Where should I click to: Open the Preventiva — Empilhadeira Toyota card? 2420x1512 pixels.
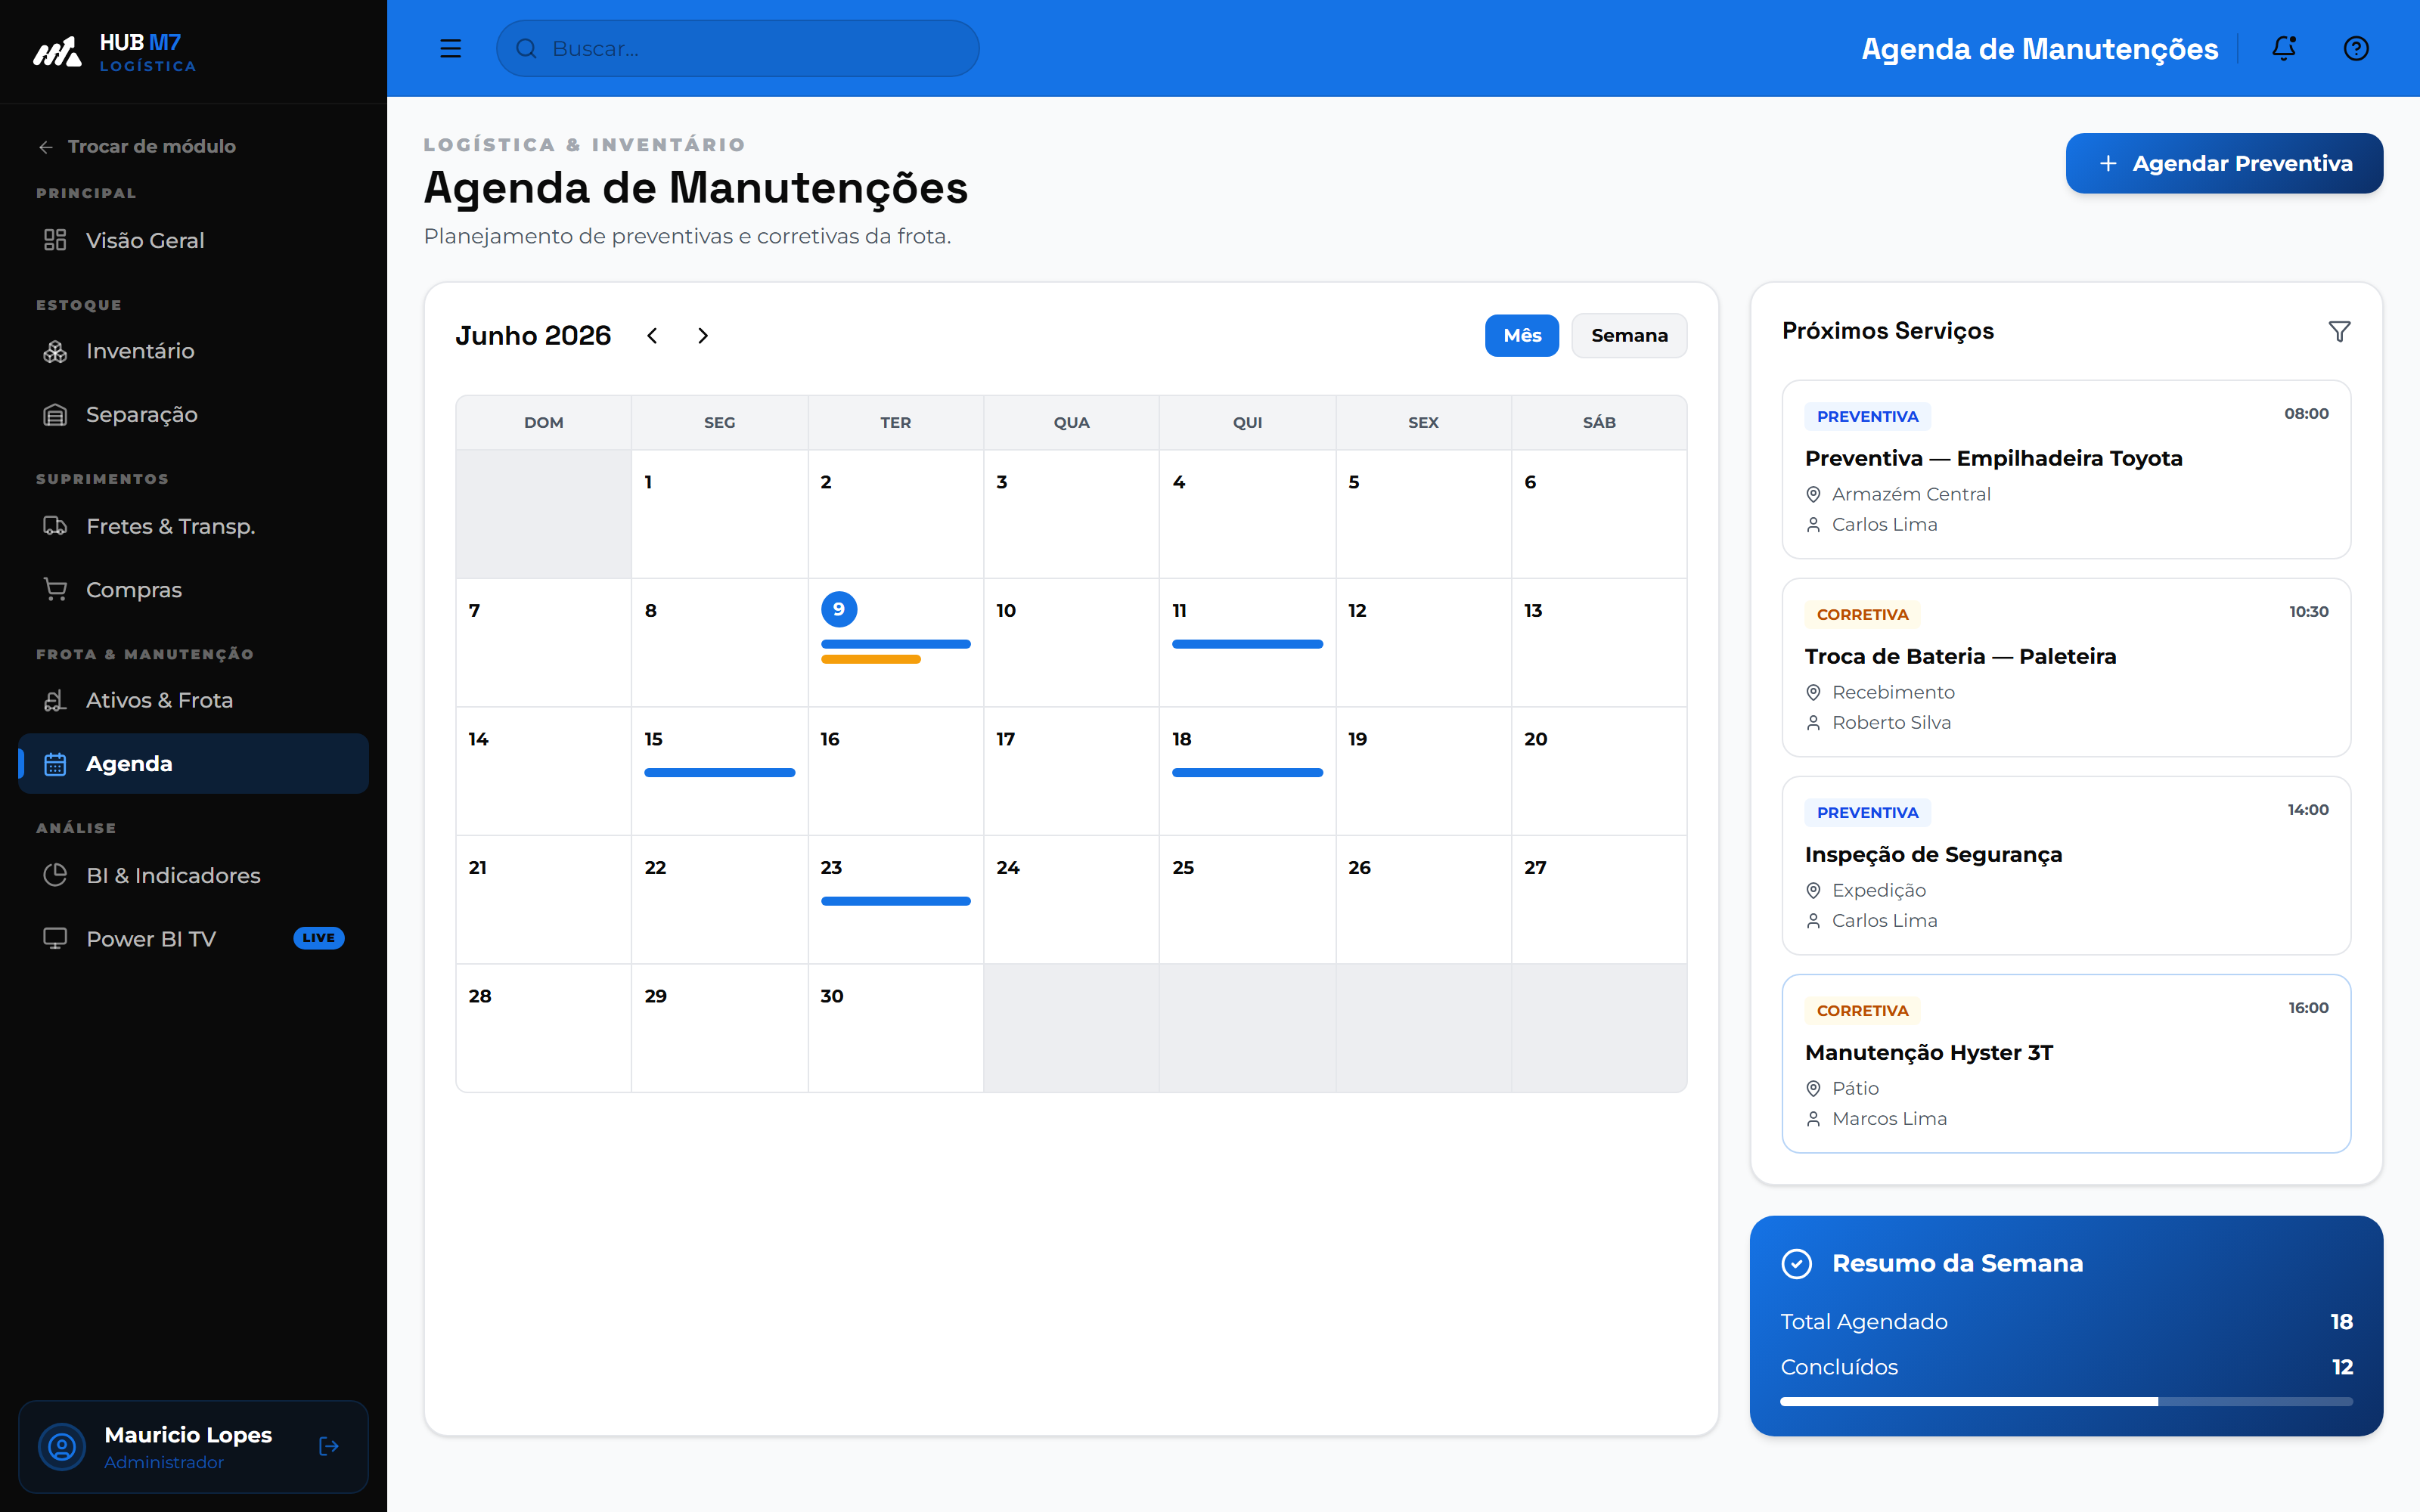click(x=2066, y=469)
